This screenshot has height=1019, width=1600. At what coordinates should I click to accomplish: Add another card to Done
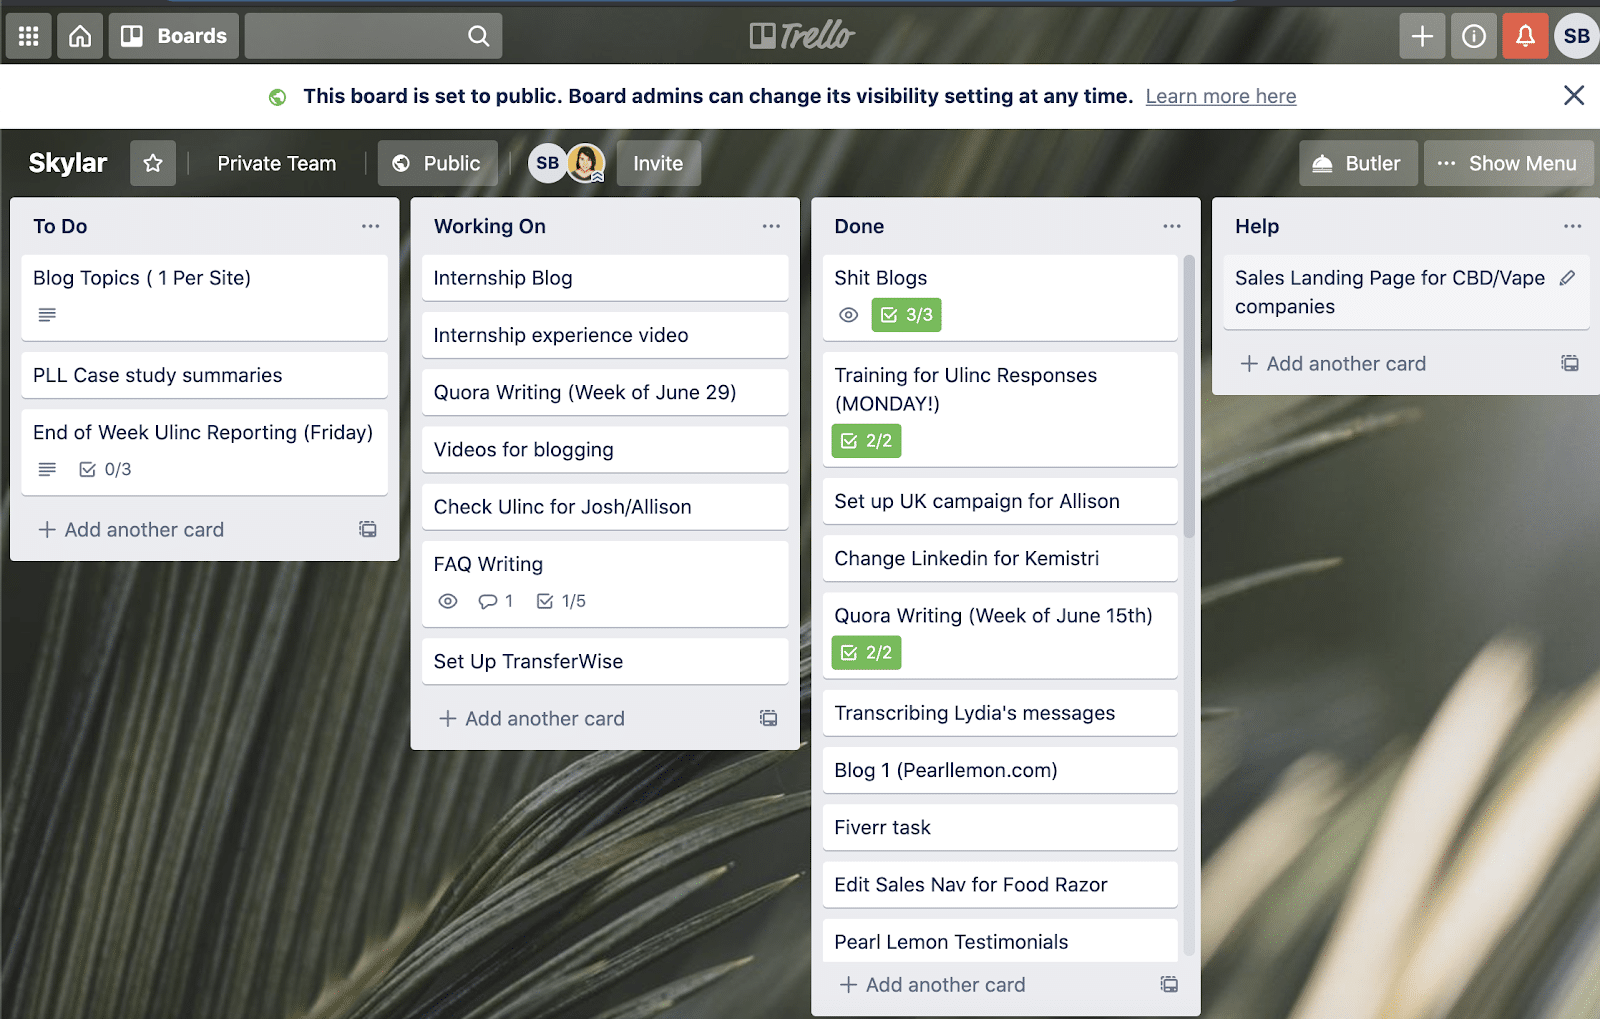tap(932, 985)
